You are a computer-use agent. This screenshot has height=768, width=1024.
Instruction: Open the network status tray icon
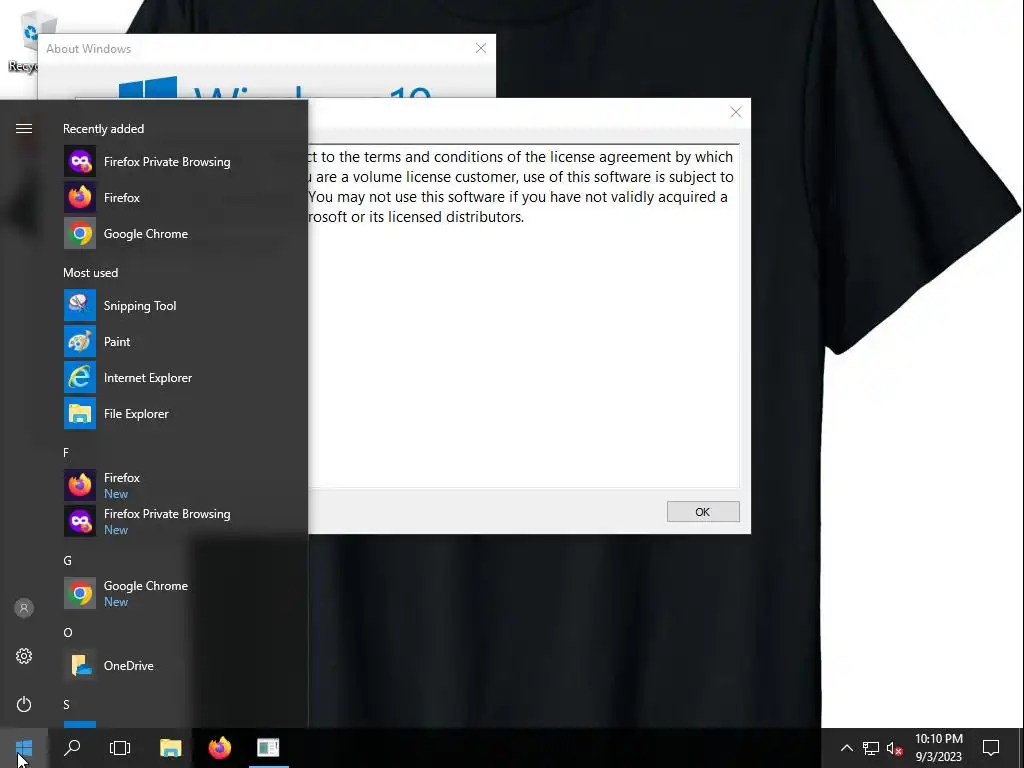(871, 748)
